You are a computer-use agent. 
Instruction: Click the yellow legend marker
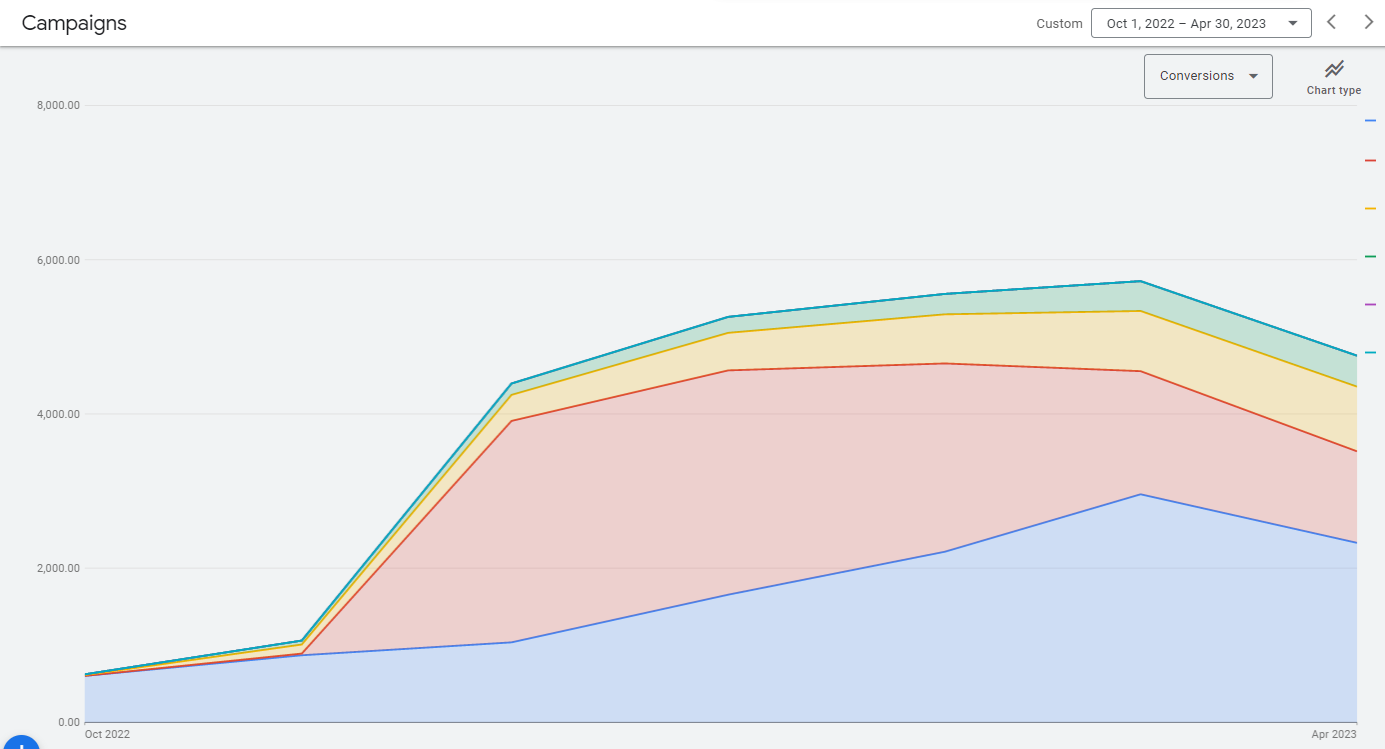tap(1370, 208)
